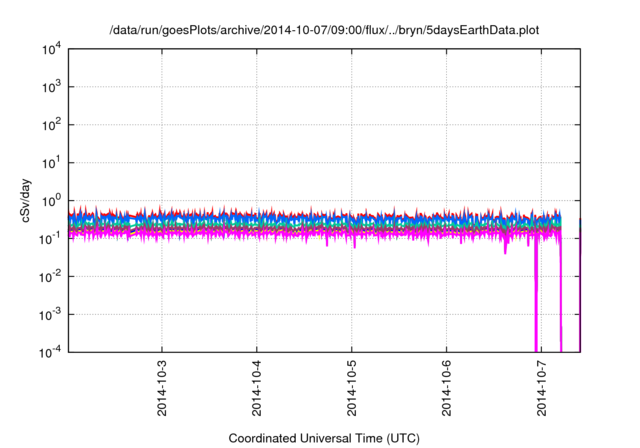Click the 10^1 y-axis tick label
Screen dimensions: 640x448
click(51, 163)
